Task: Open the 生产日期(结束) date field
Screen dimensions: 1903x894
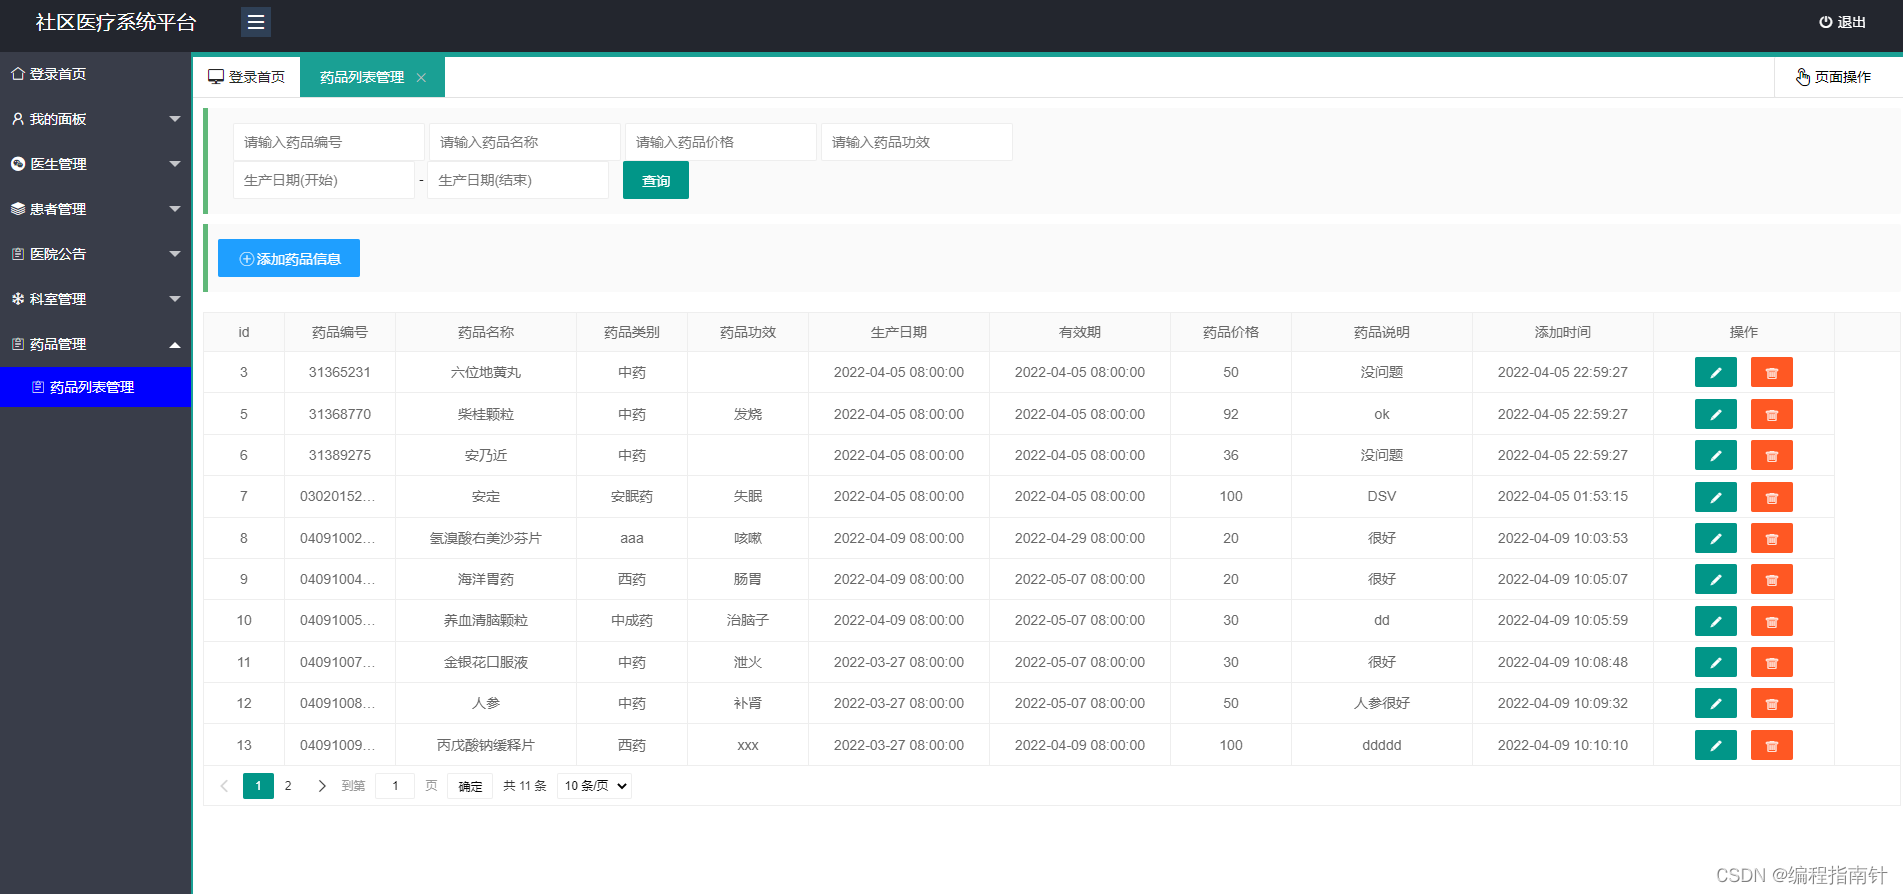Action: pyautogui.click(x=518, y=180)
